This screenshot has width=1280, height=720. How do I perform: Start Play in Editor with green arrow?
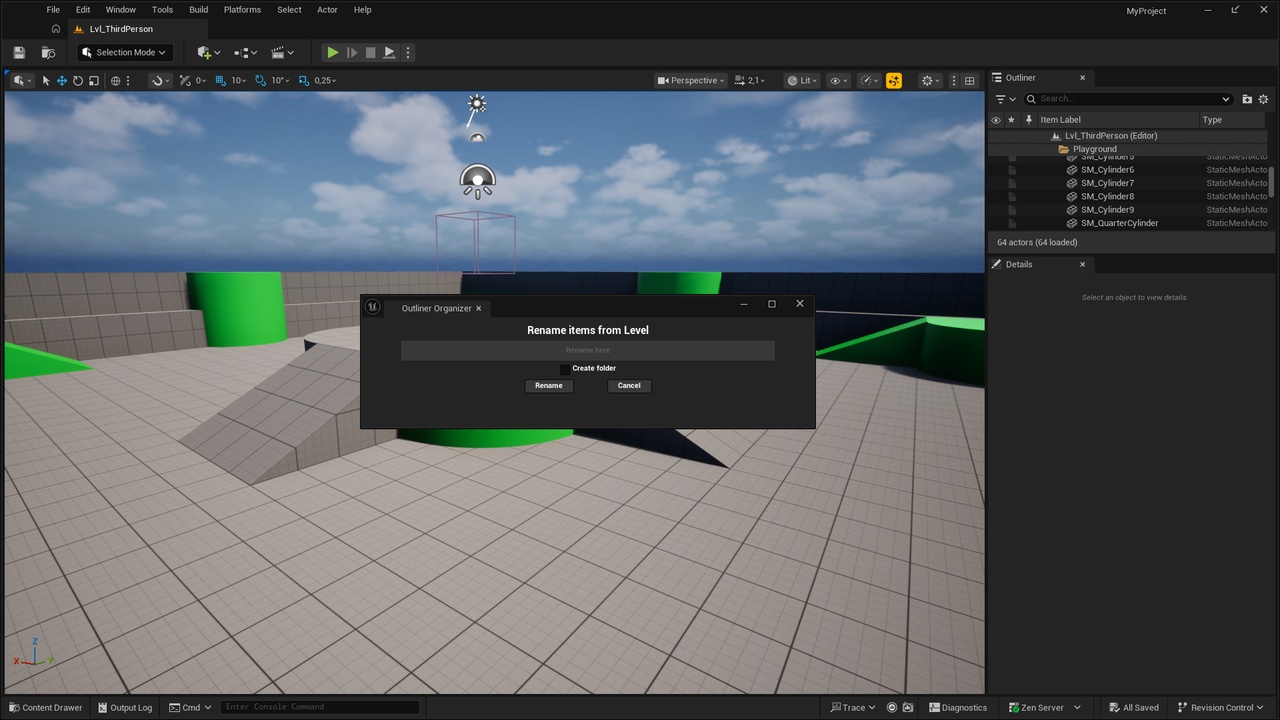pos(333,52)
